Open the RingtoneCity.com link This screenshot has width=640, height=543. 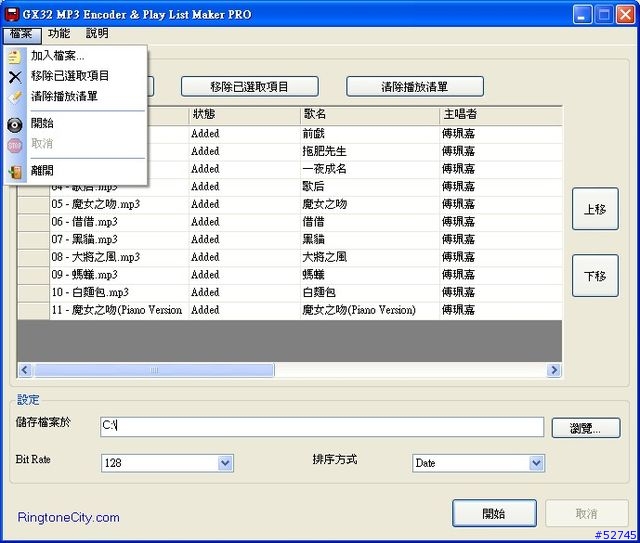69,518
